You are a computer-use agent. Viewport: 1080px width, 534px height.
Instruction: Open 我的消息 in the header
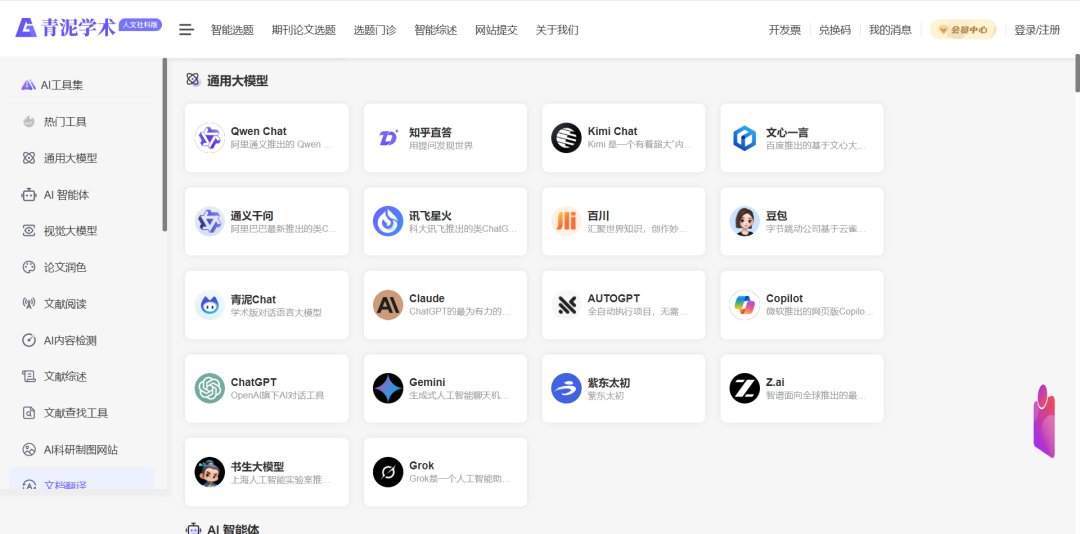(x=890, y=30)
